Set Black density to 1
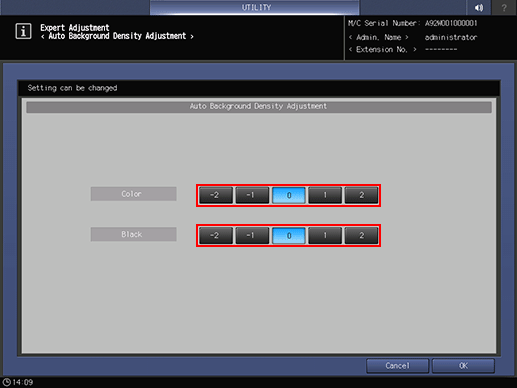 pyautogui.click(x=325, y=236)
